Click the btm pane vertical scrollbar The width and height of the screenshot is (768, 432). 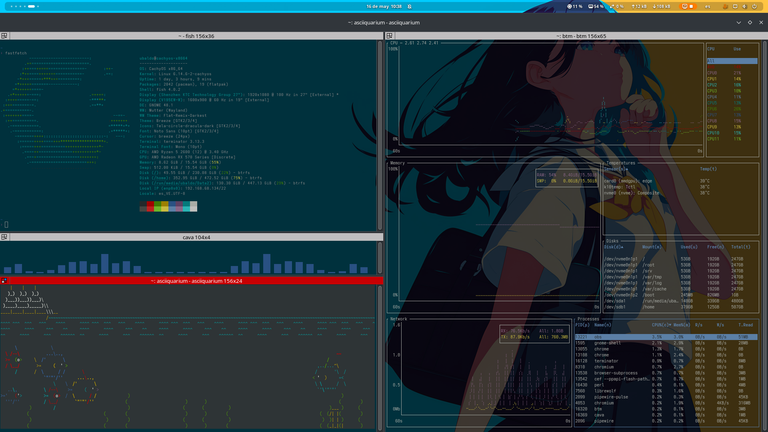click(765, 235)
